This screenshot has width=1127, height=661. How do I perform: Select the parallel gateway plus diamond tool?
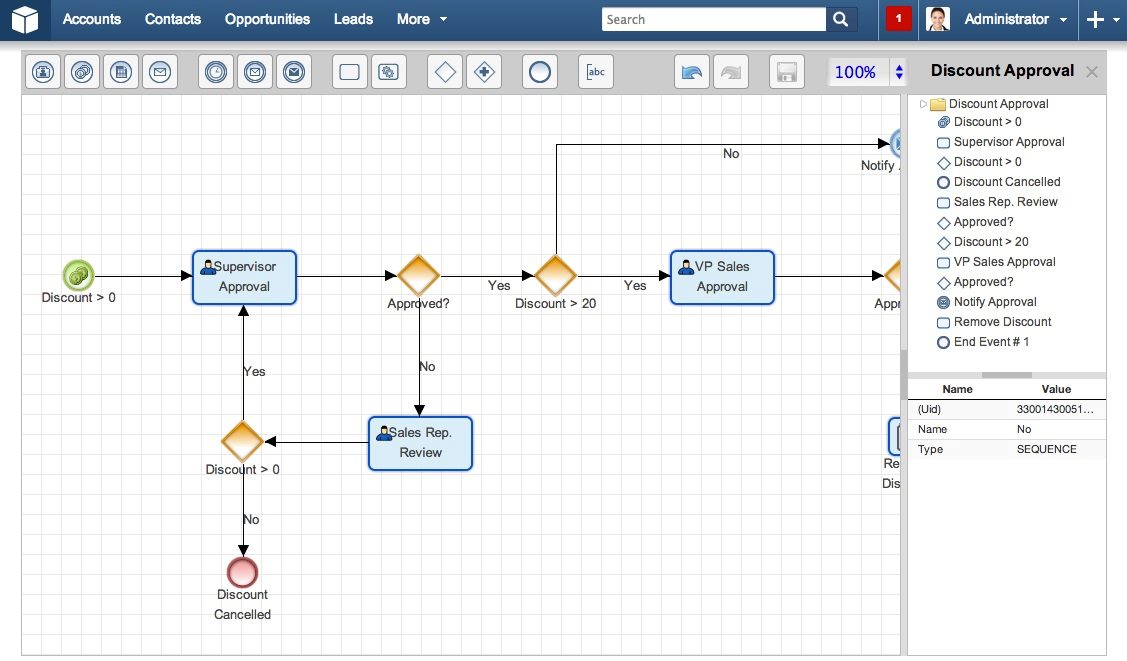click(484, 72)
